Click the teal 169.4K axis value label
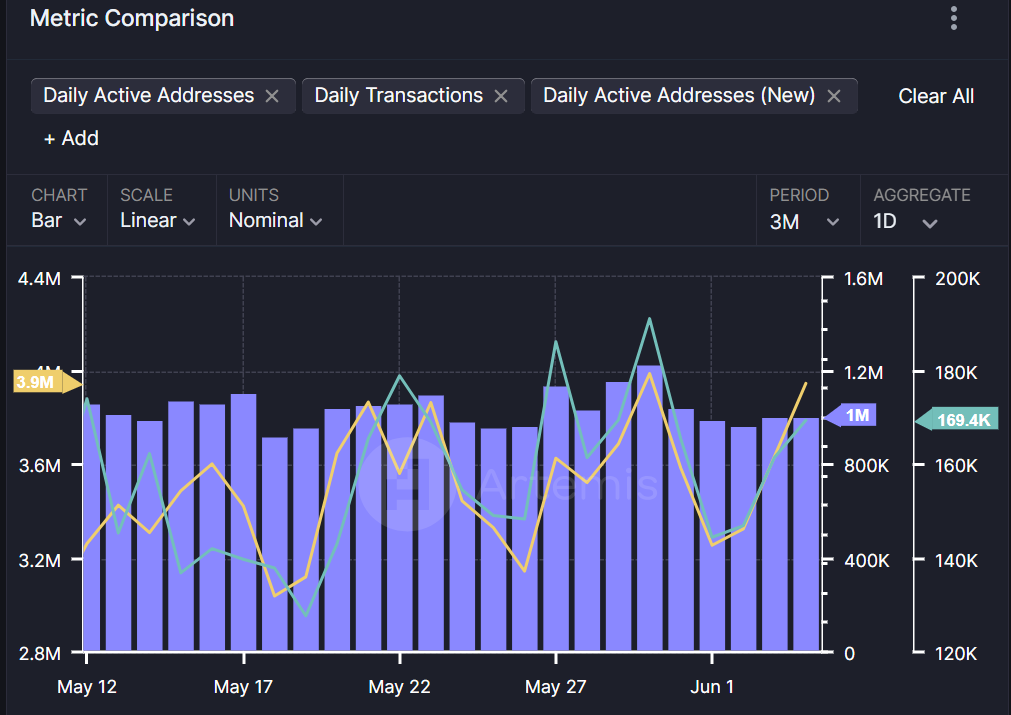The height and width of the screenshot is (715, 1011). click(961, 420)
